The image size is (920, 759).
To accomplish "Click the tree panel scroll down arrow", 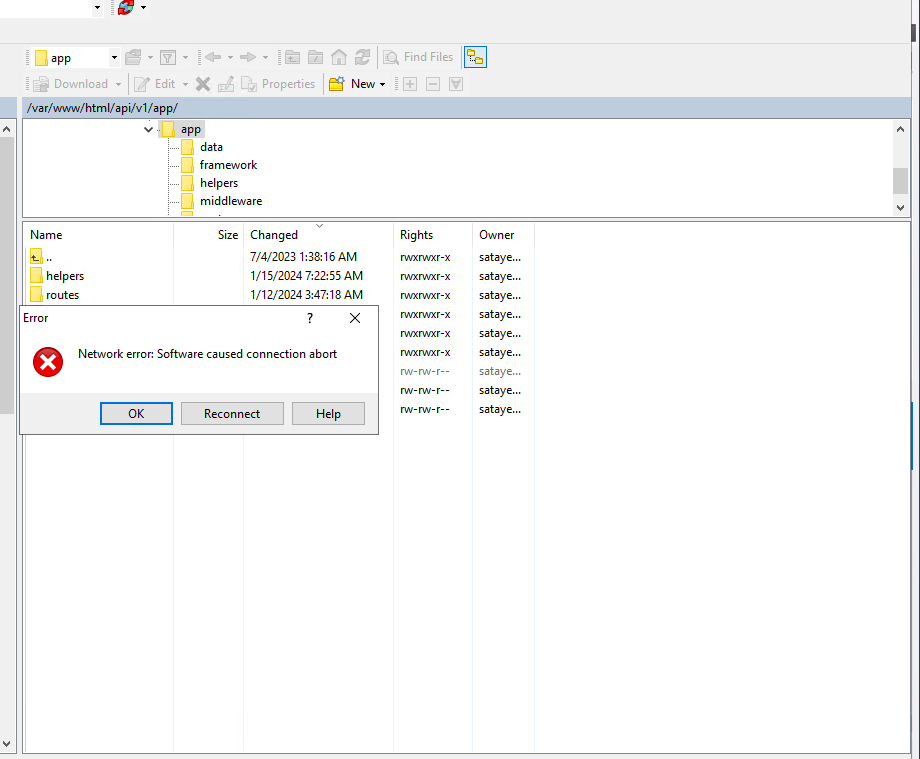I will pos(901,207).
